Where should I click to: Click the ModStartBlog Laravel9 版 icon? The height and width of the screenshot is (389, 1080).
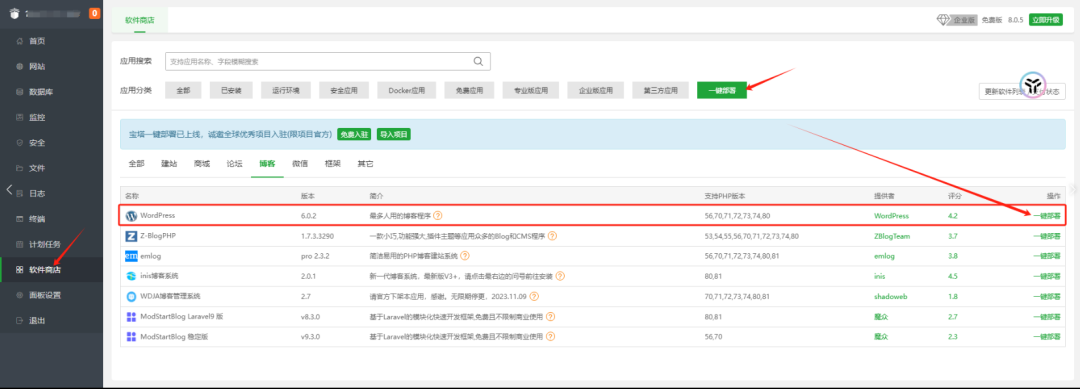coord(132,317)
